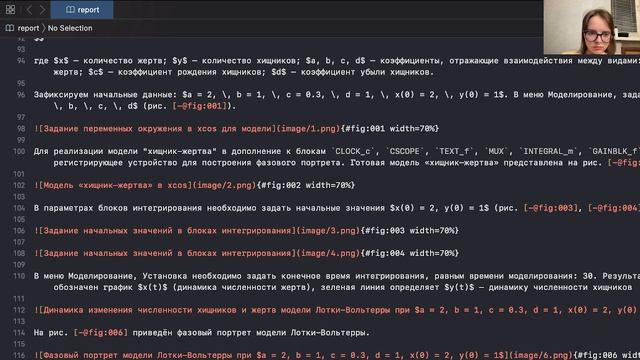Click the [-@fig:003] reference on line 104

551,208
